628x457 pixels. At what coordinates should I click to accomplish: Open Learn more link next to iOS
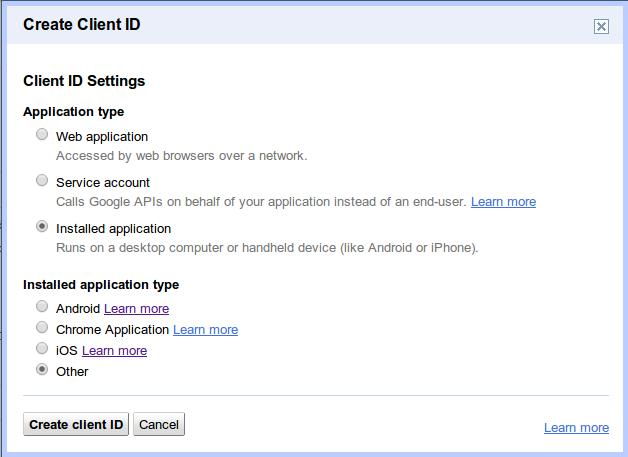coord(114,351)
